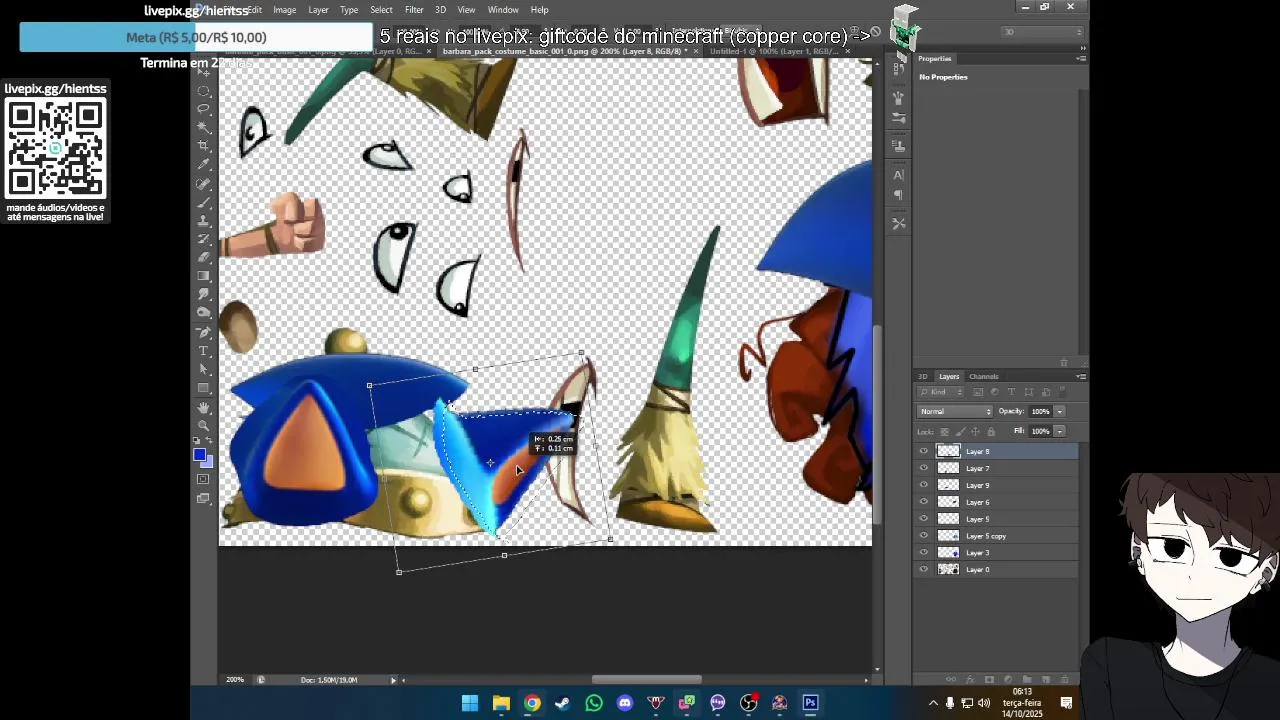Select the Healing Brush tool
1280x720 pixels.
tap(204, 183)
